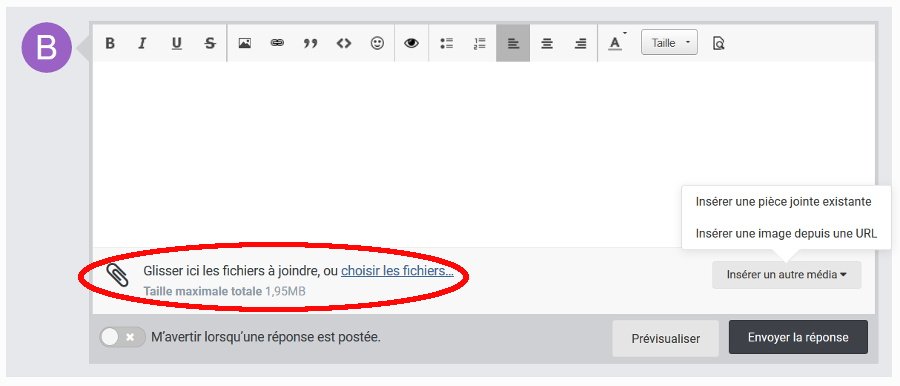The width and height of the screenshot is (900, 386).
Task: Click the purple B user avatar
Action: tap(46, 48)
